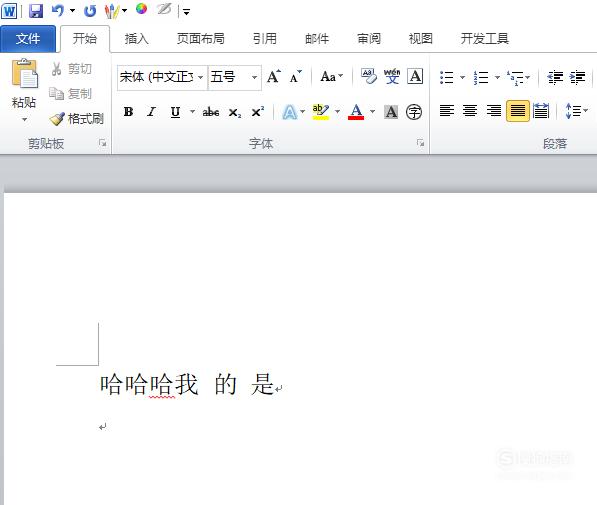Apply character border A icon
This screenshot has height=505, width=597.
click(415, 76)
